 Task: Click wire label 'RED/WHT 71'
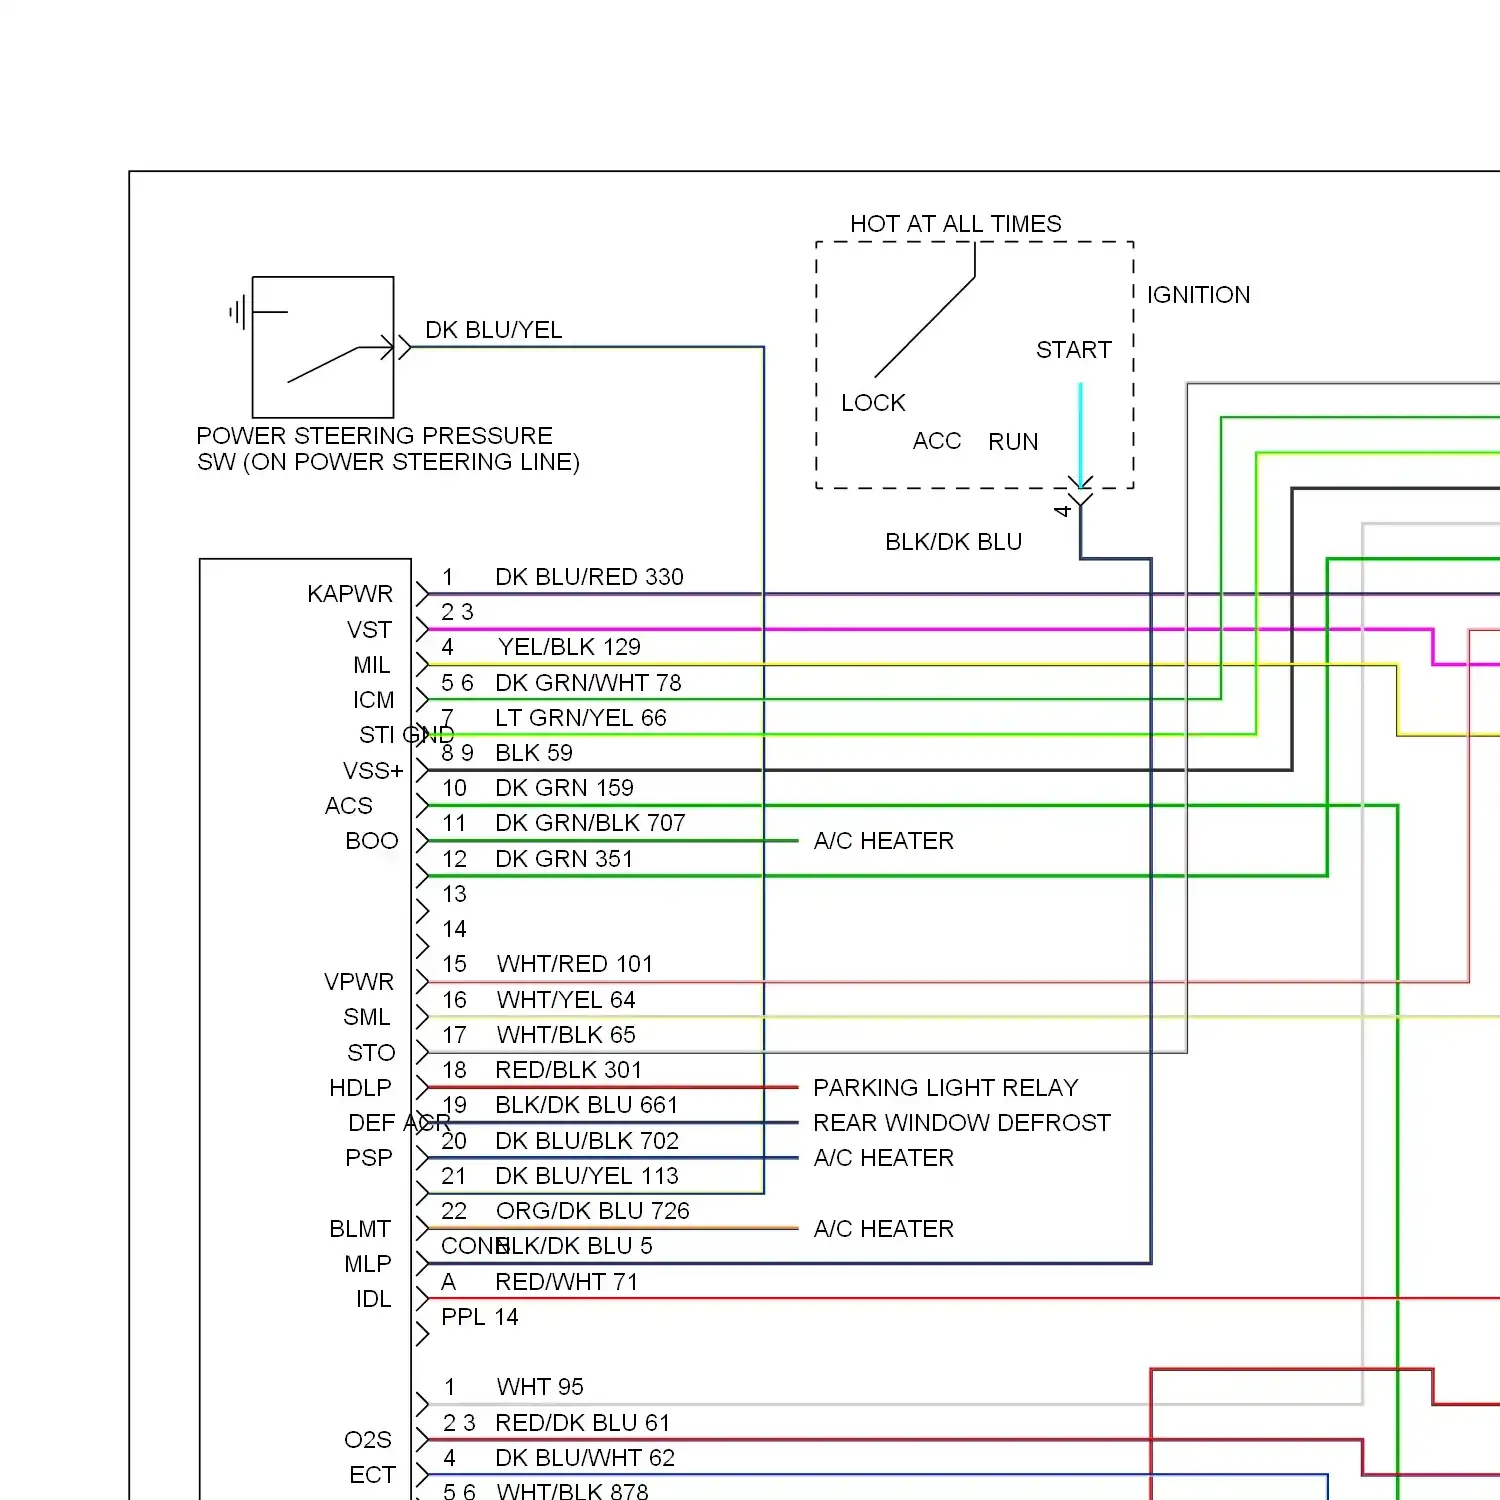pyautogui.click(x=566, y=1282)
